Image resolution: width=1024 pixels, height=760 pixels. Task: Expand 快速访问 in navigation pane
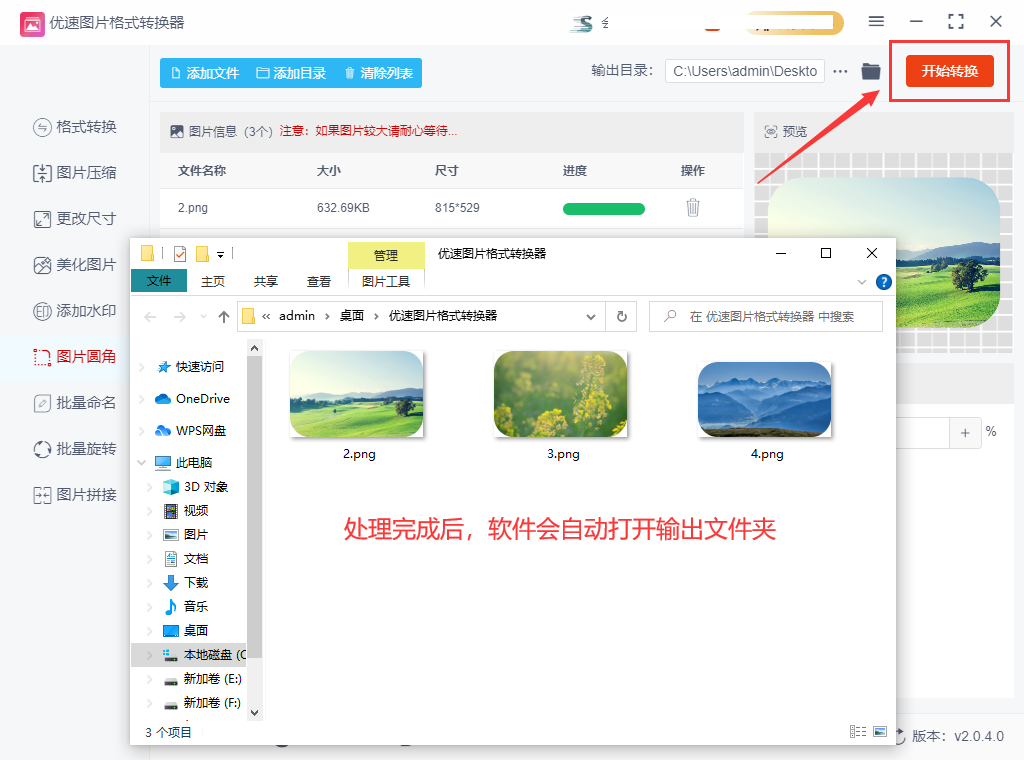click(142, 367)
